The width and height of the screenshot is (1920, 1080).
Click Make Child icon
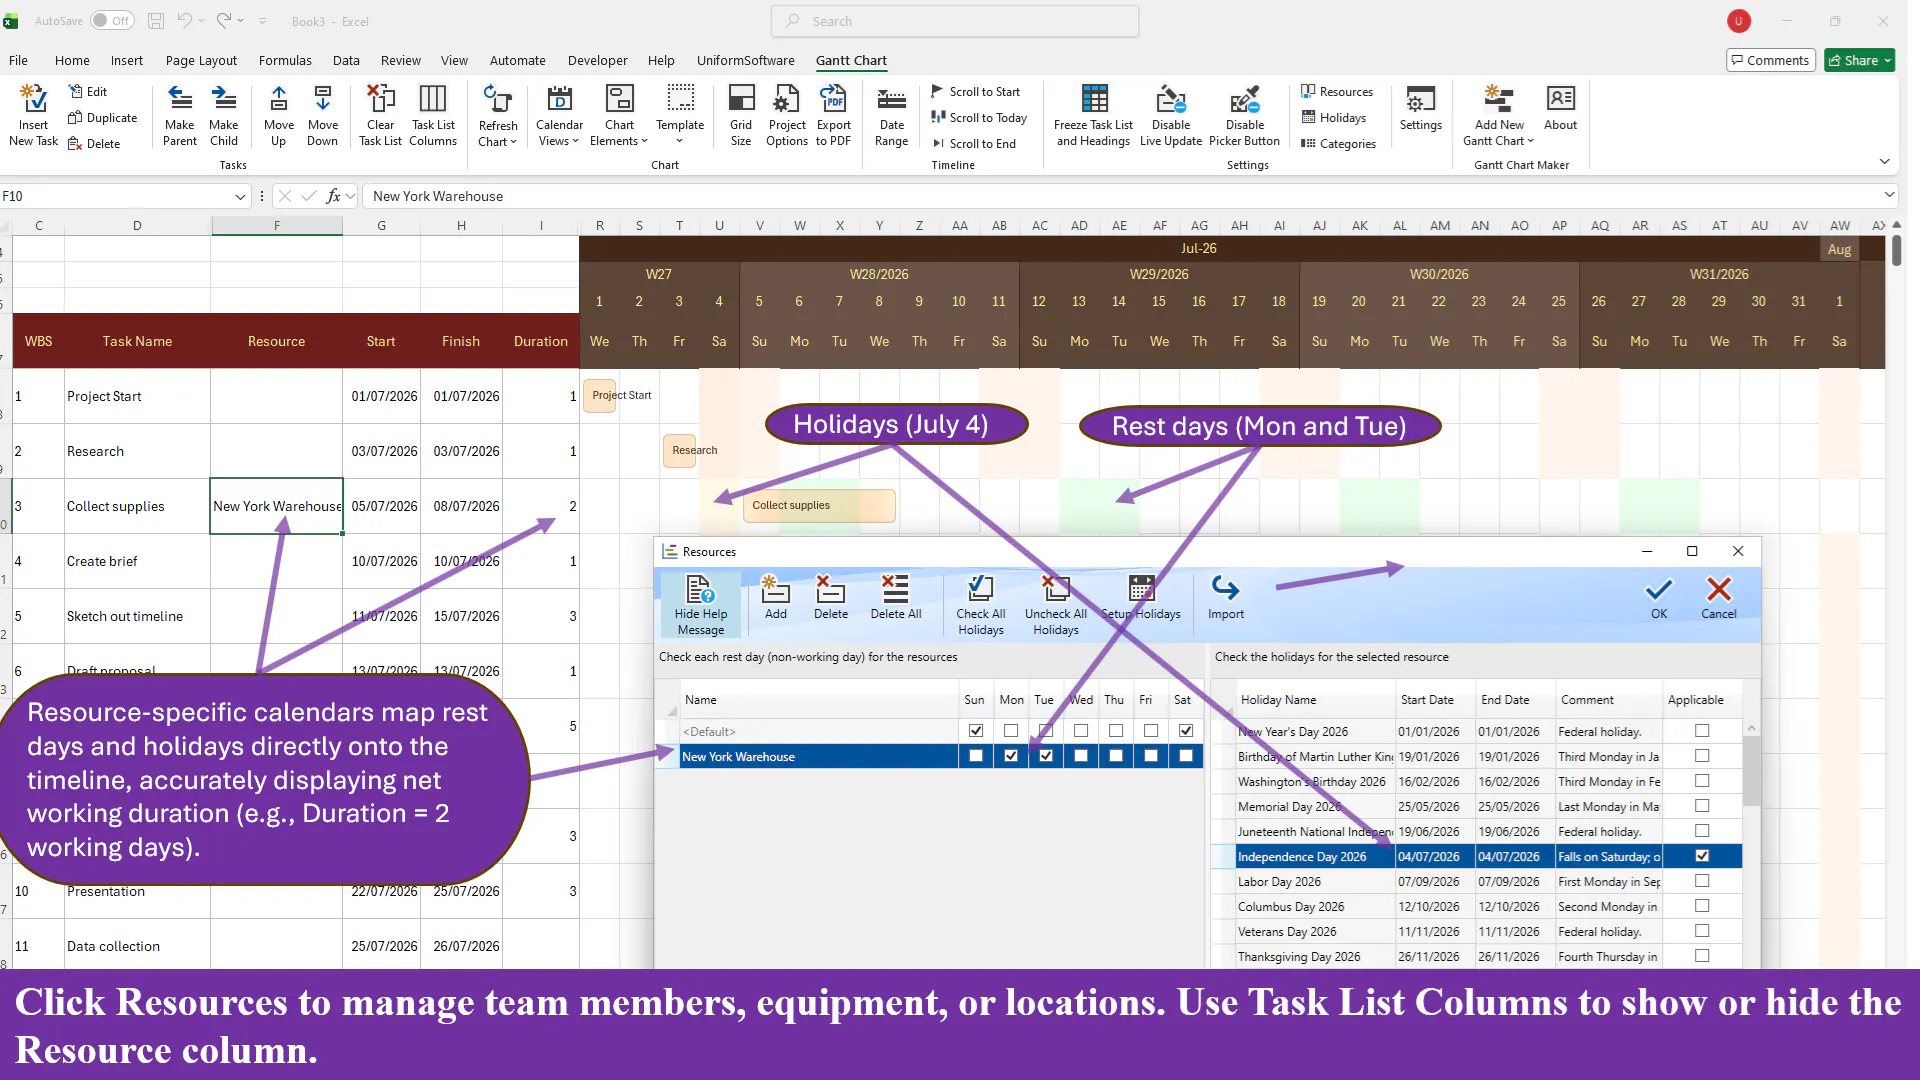(224, 115)
